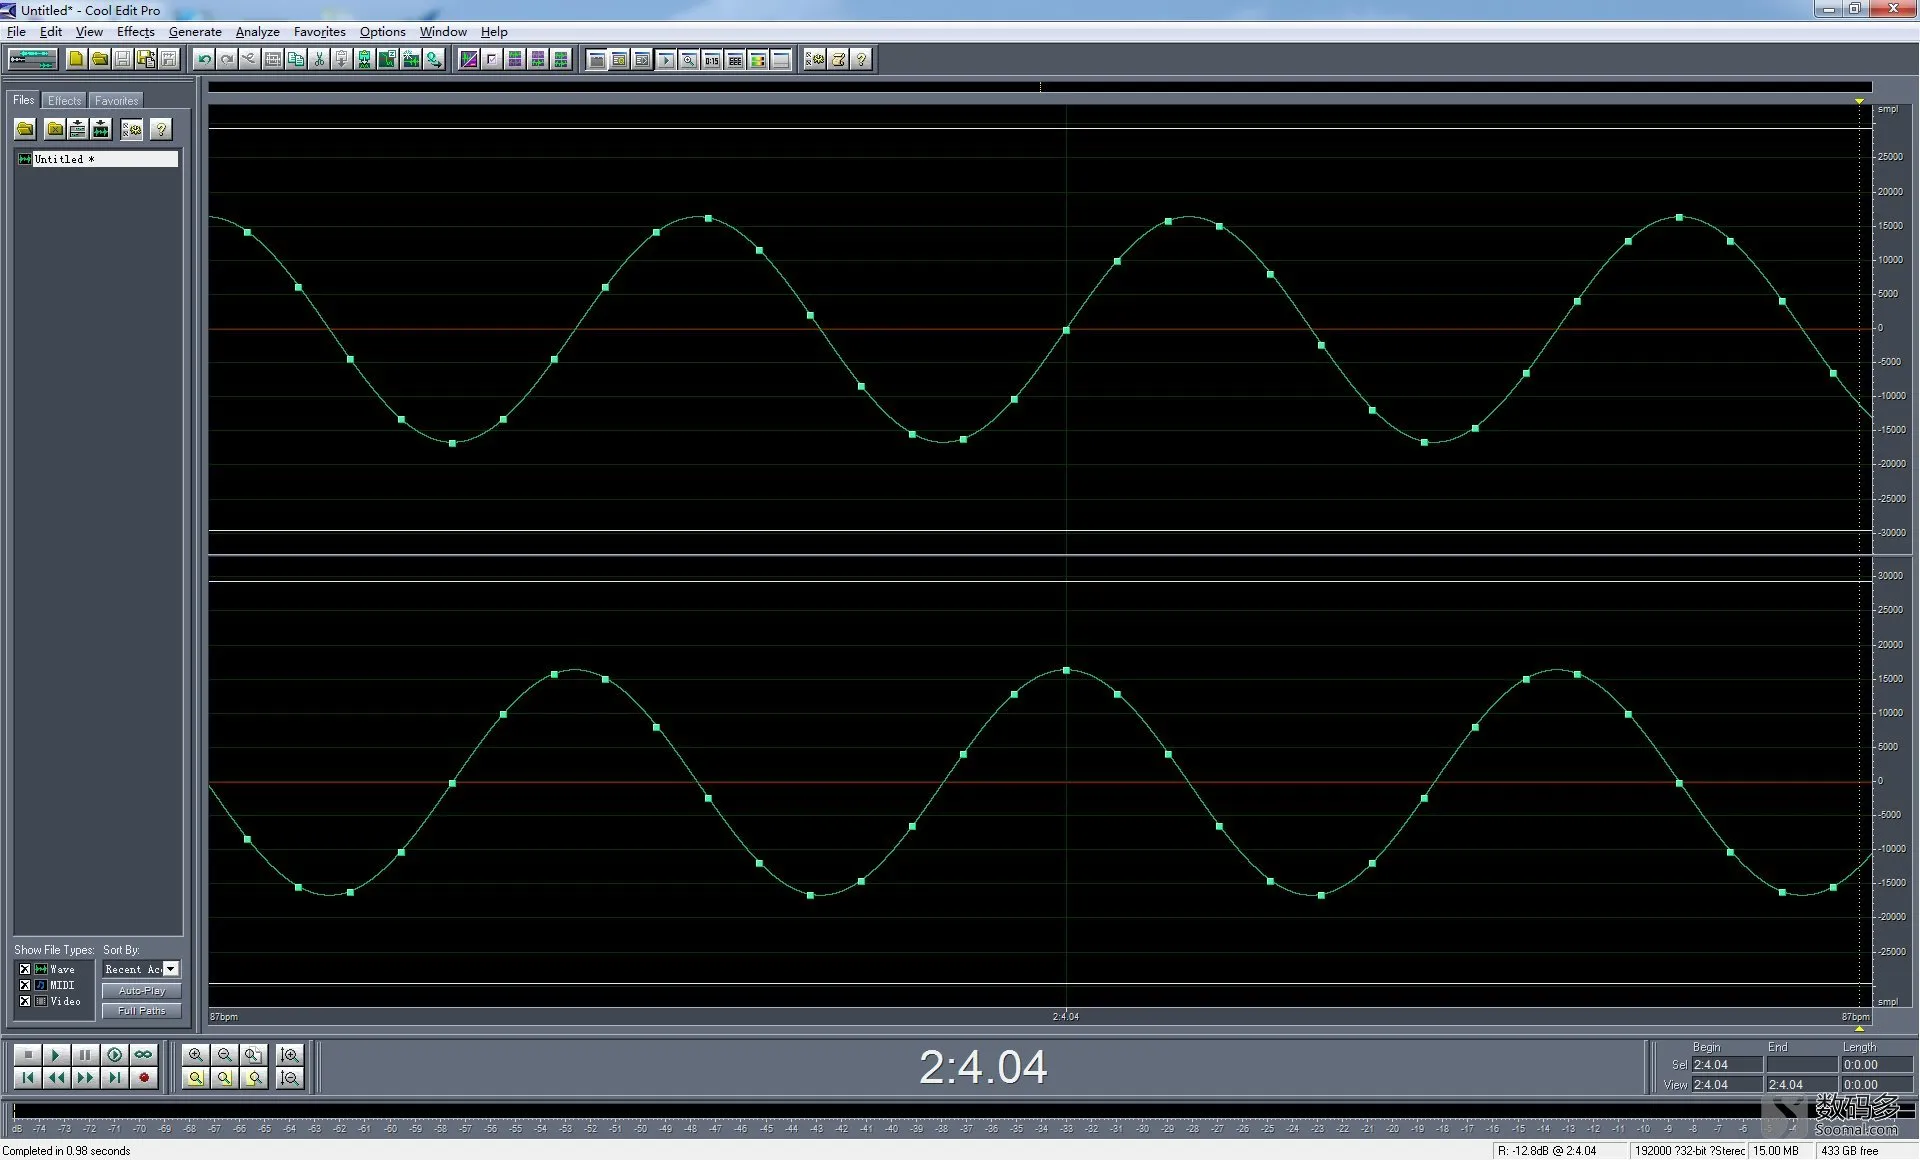Click the Sel Begin time field
The height and width of the screenshot is (1160, 1920).
point(1726,1065)
